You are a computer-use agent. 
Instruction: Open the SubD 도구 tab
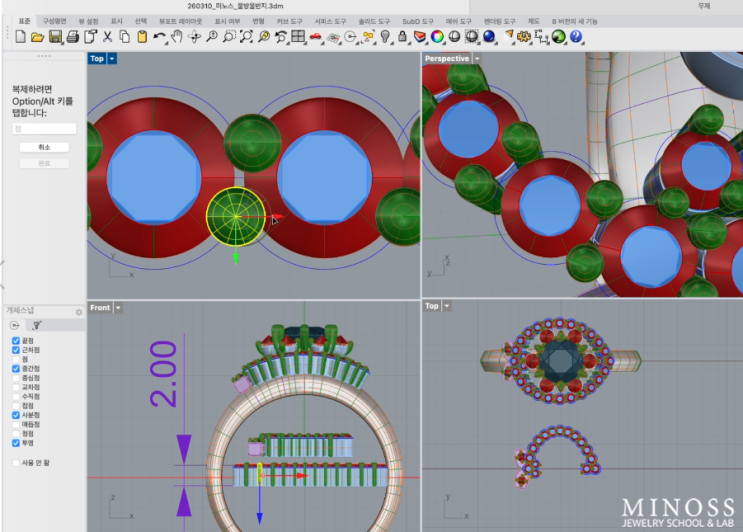[x=418, y=20]
